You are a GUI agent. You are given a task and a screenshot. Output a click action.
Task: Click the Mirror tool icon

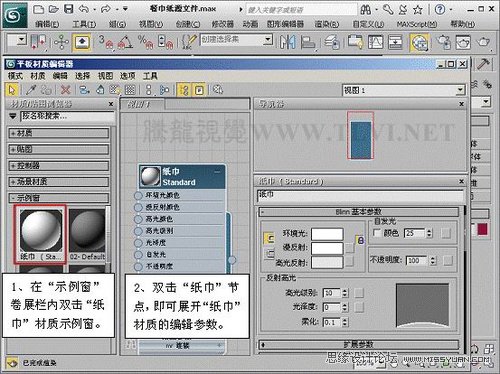tap(288, 42)
